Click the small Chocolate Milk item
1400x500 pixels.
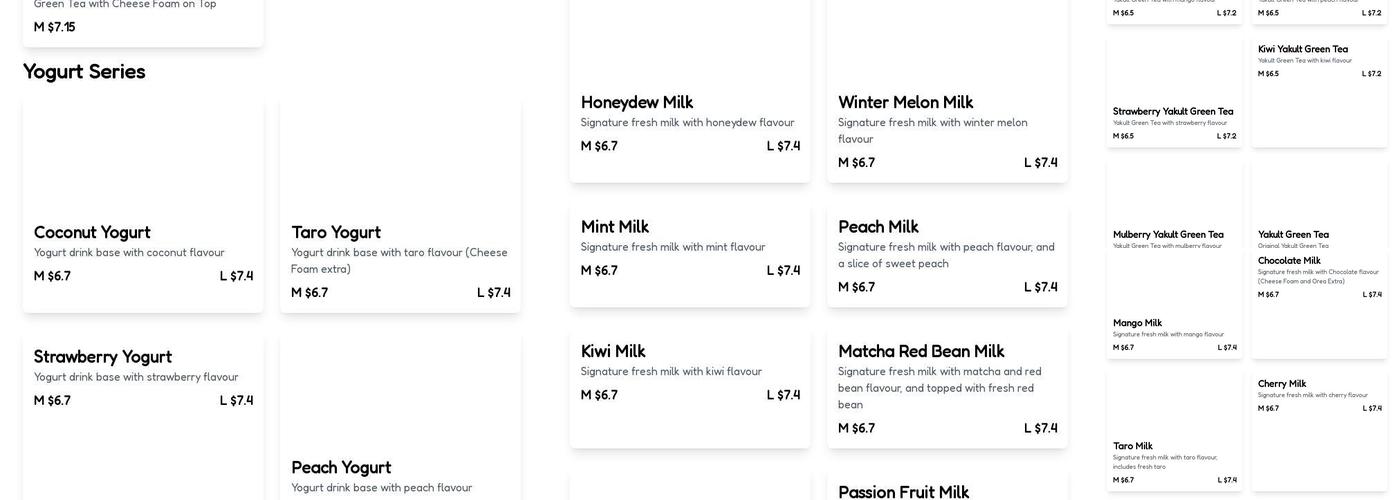coord(1289,261)
